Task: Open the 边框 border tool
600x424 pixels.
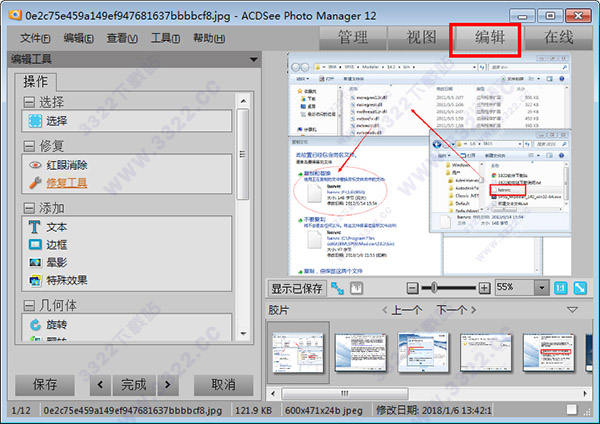Action: tap(48, 245)
